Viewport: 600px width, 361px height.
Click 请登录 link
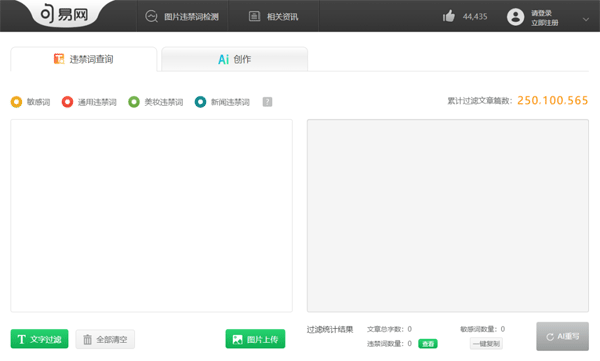click(x=541, y=13)
